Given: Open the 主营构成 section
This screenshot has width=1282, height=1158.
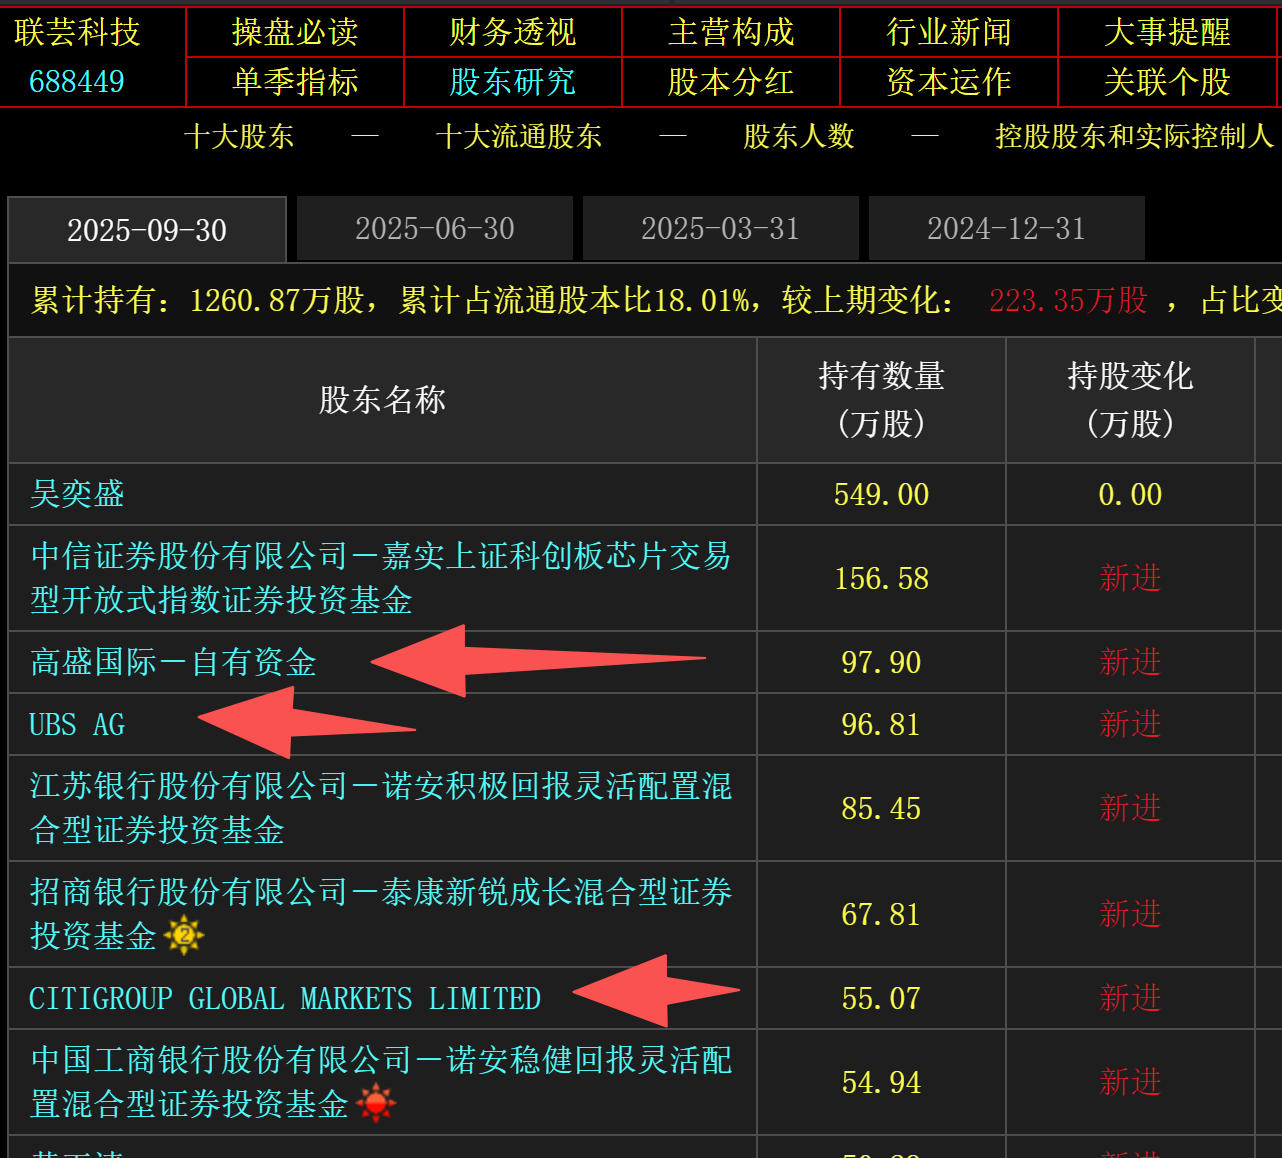Looking at the screenshot, I should tap(731, 32).
